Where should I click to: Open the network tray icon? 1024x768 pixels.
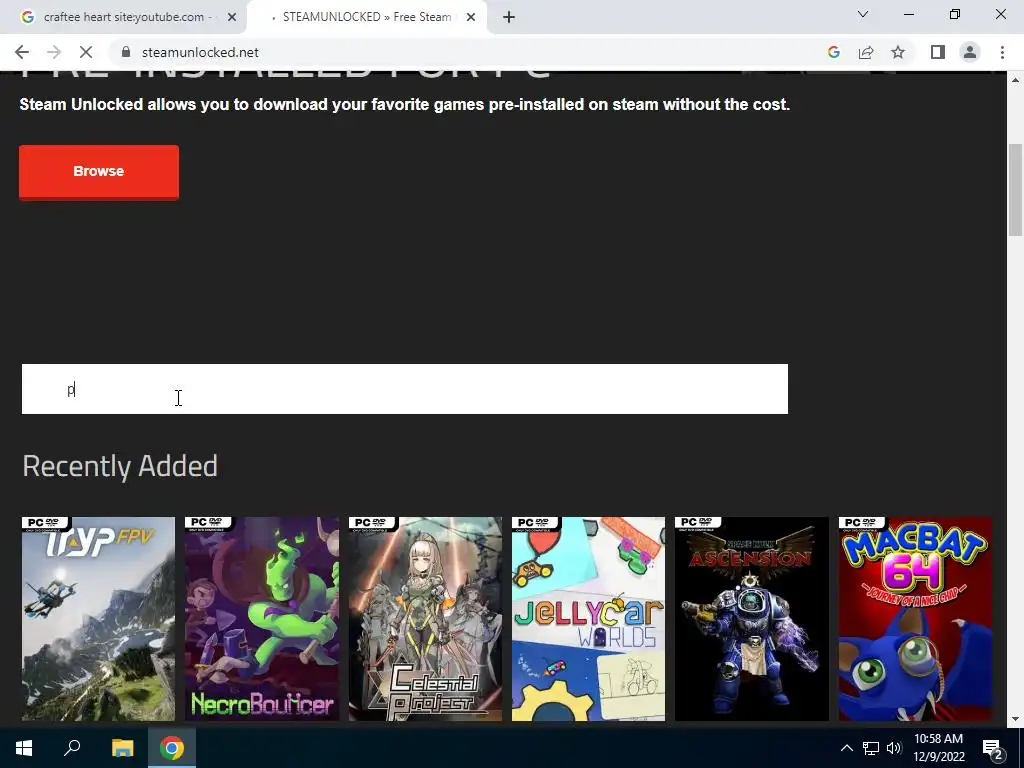(871, 748)
